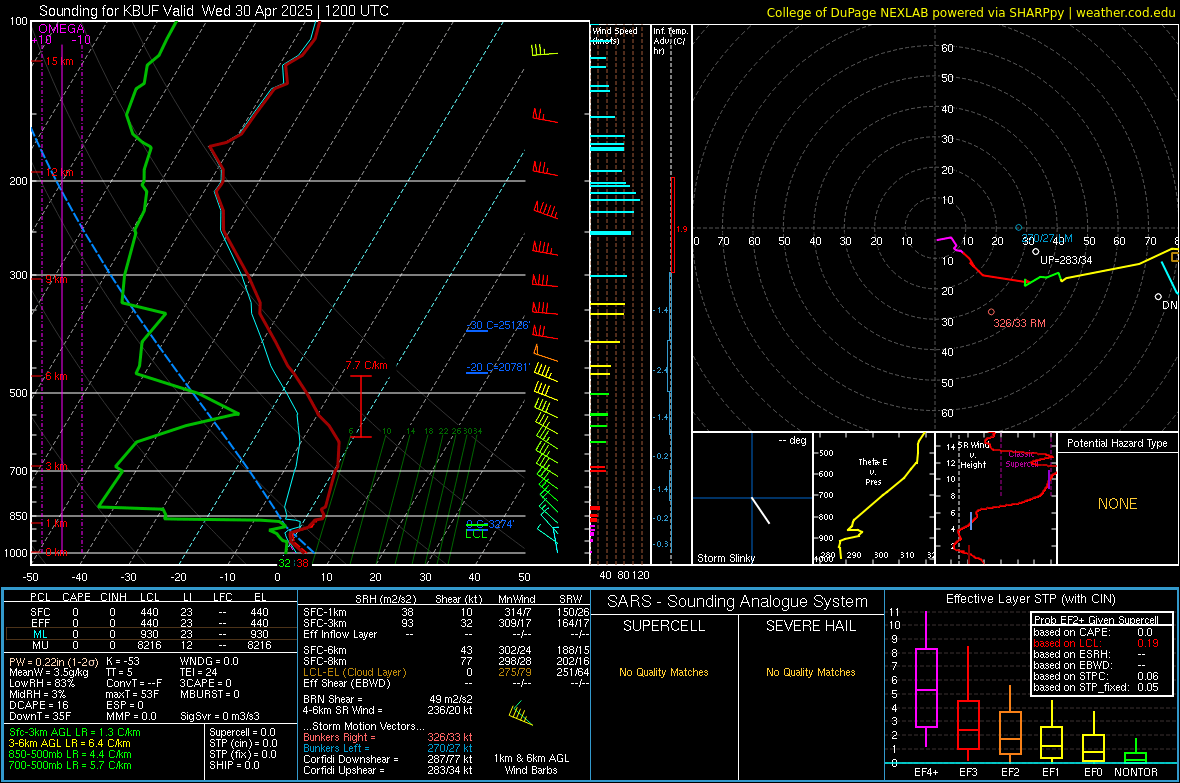The width and height of the screenshot is (1180, 783).
Task: Click the NONE hazard type value
Action: (1117, 504)
